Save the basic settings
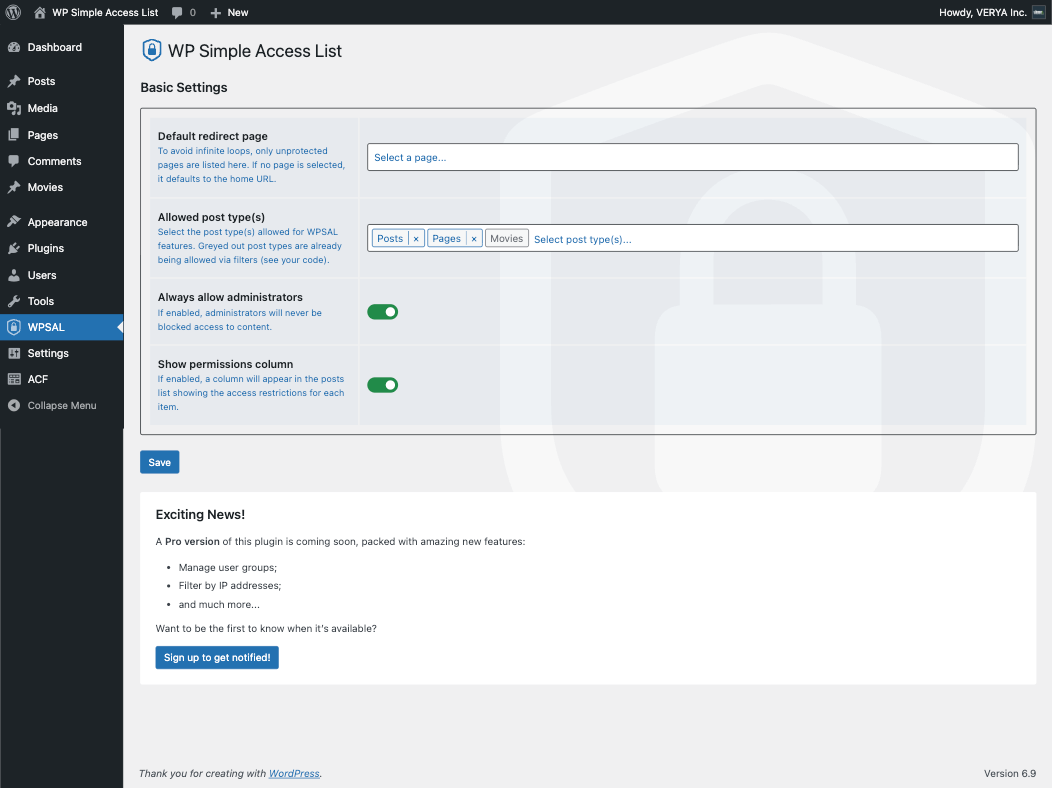 coord(159,462)
